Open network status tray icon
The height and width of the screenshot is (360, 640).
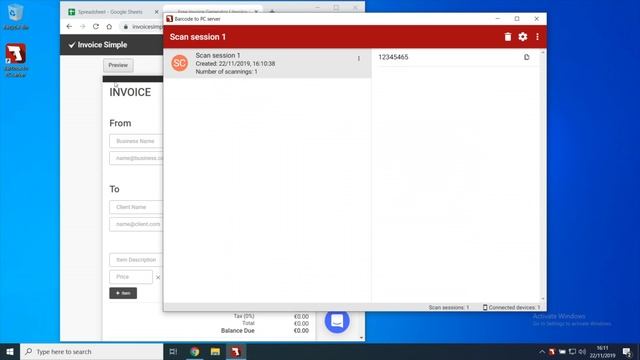point(572,352)
